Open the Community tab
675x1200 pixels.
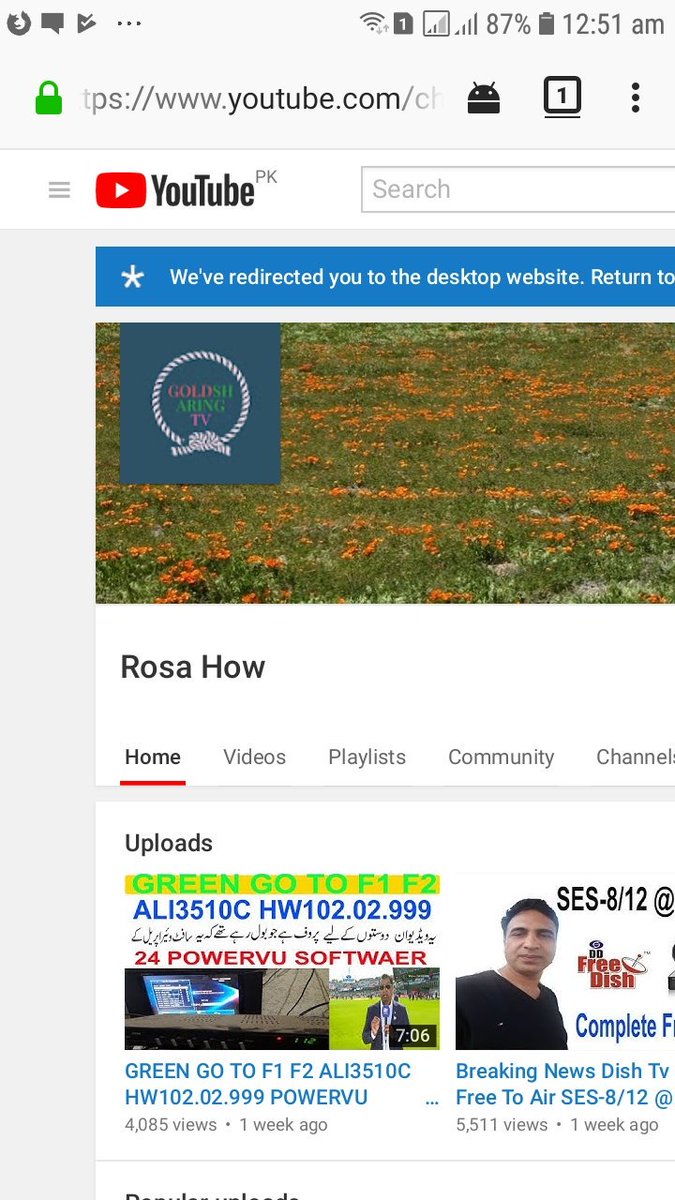(x=501, y=757)
